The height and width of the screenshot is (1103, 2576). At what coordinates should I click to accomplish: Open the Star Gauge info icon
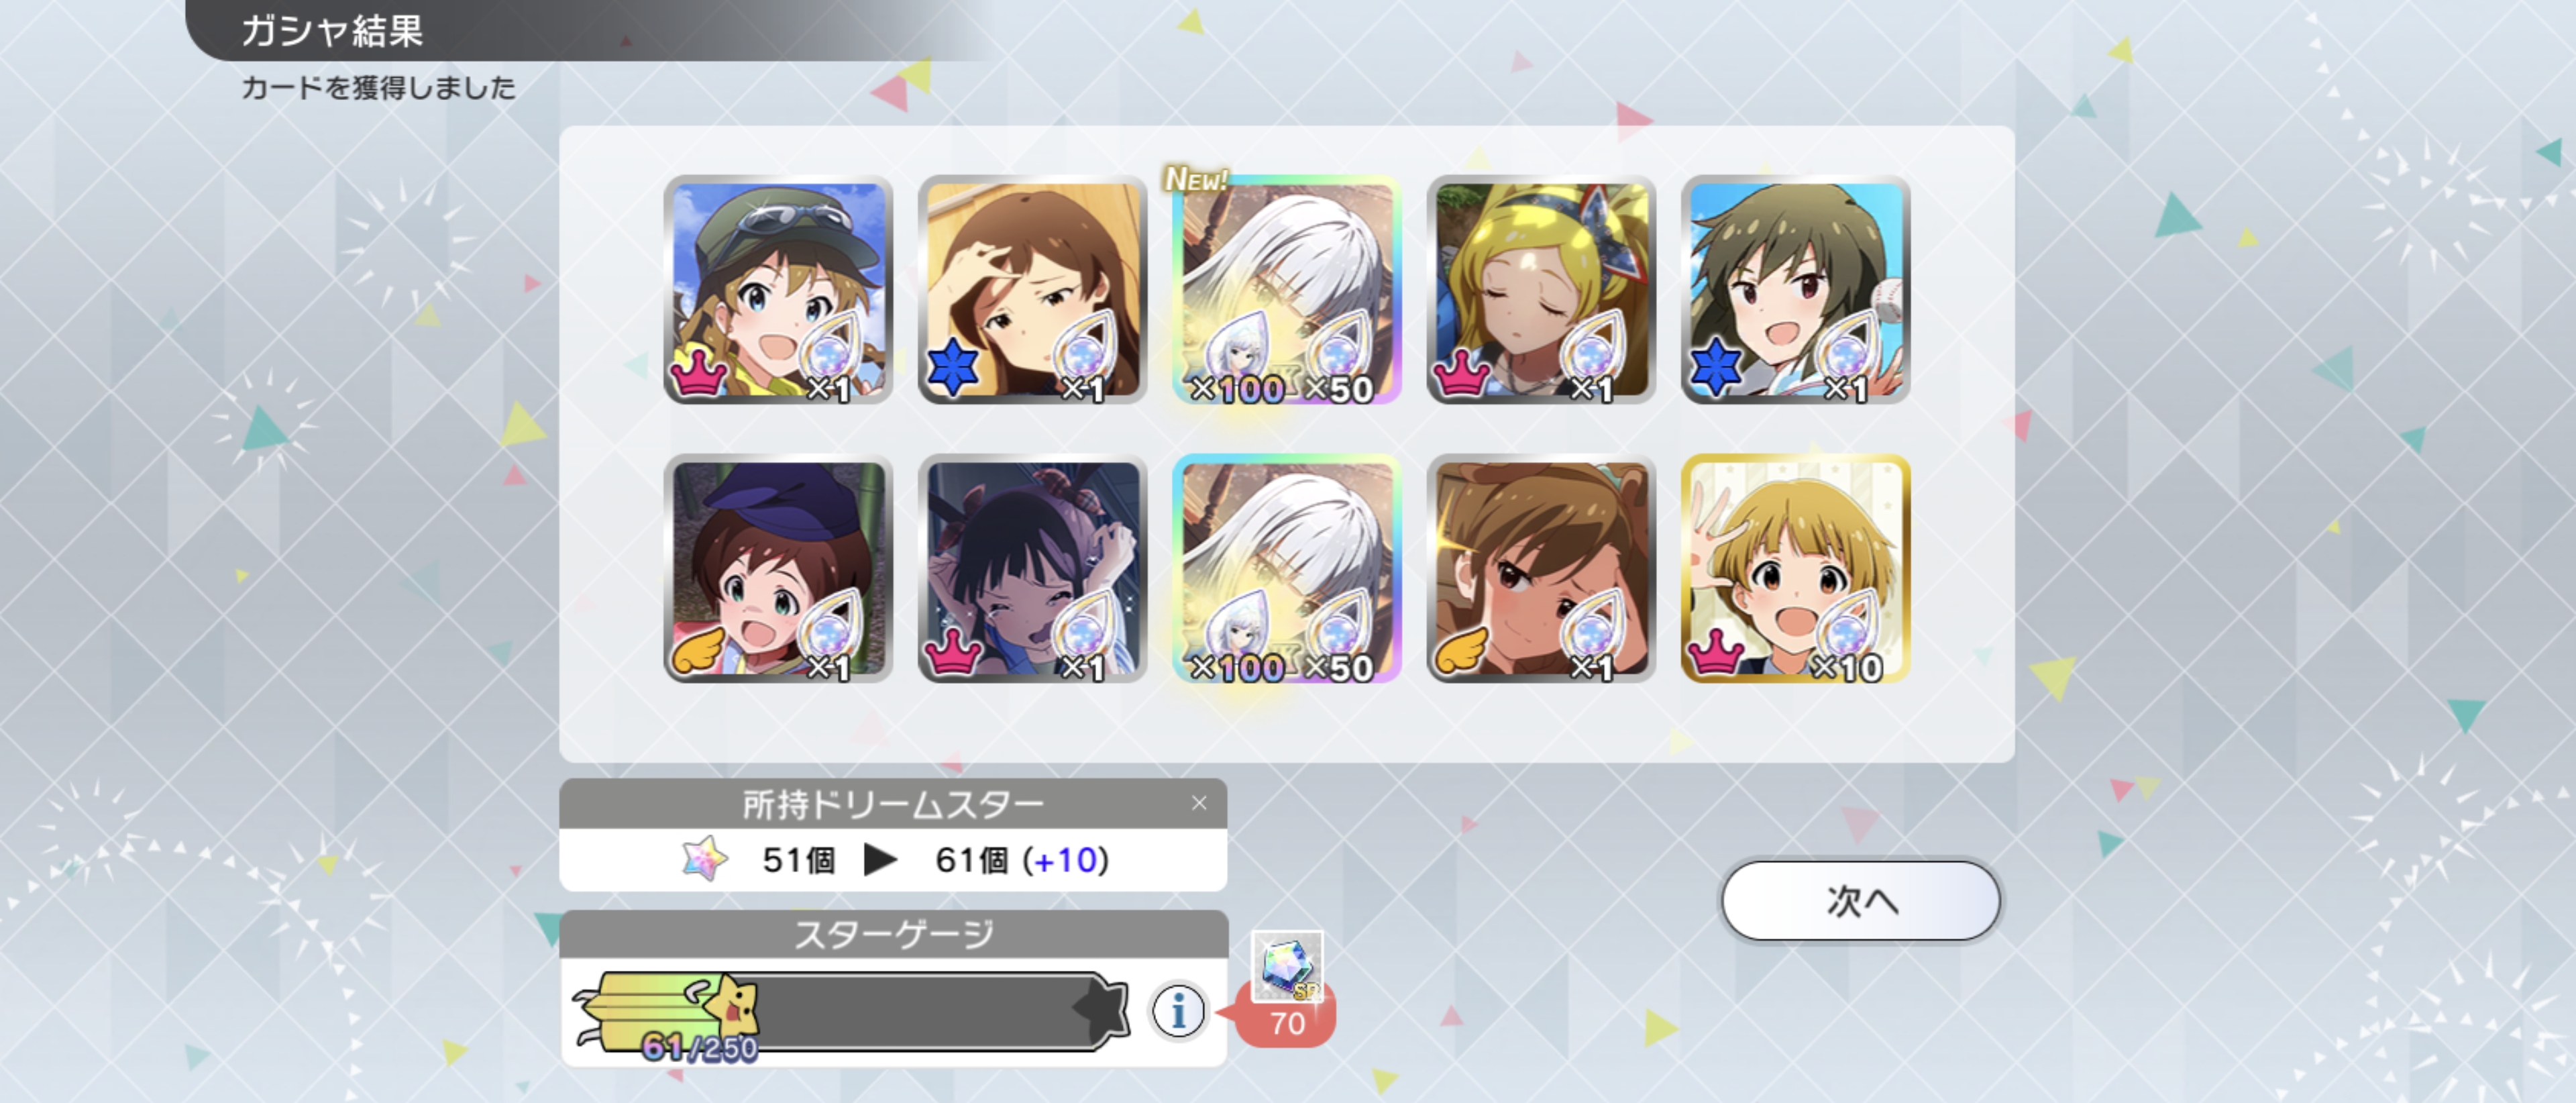[x=1178, y=1011]
